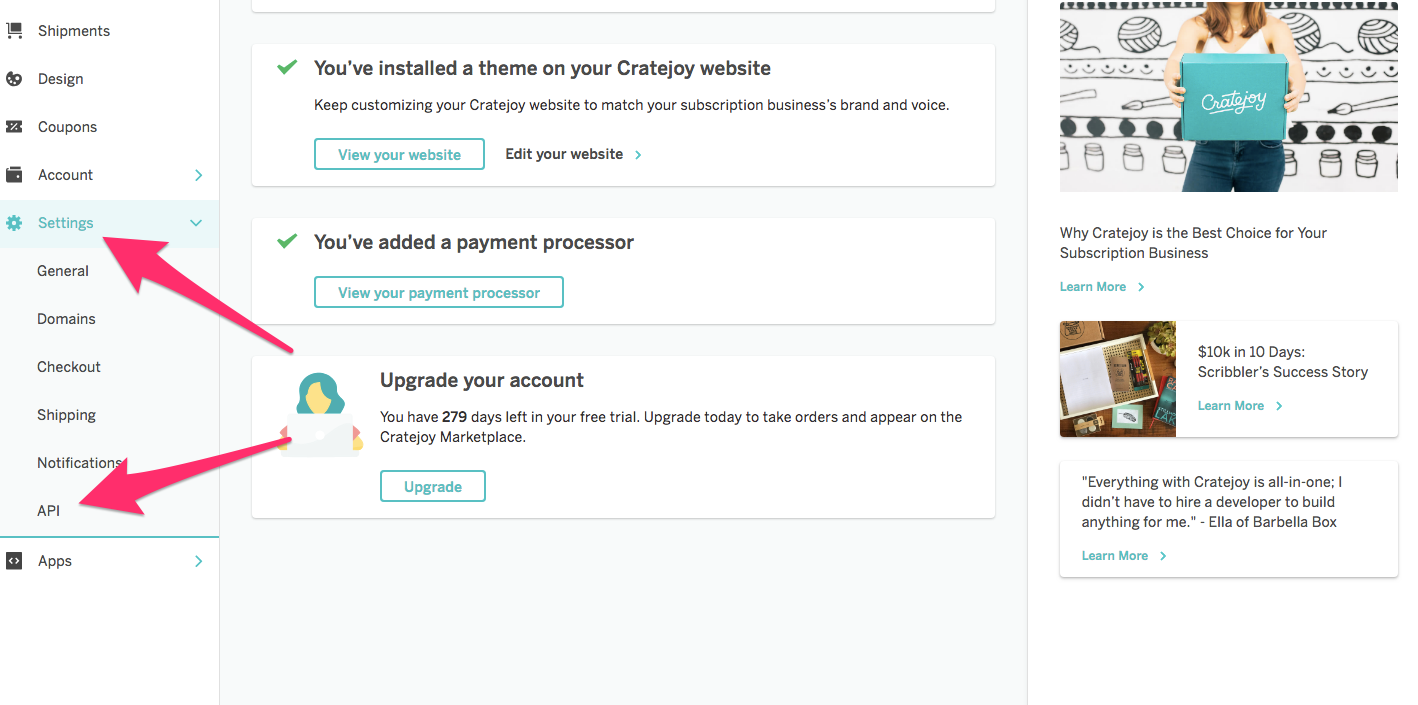The image size is (1418, 705).
Task: Click Learn More for Scribbler's Success Story
Action: [x=1231, y=406]
